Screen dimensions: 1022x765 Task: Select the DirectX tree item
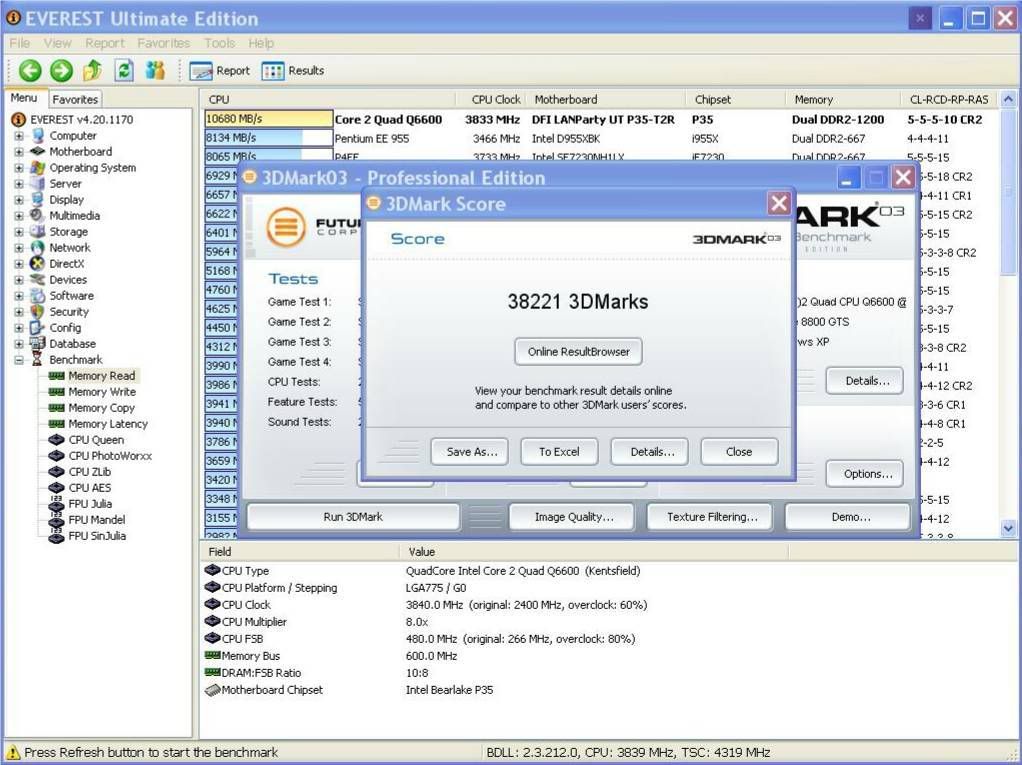pos(66,264)
